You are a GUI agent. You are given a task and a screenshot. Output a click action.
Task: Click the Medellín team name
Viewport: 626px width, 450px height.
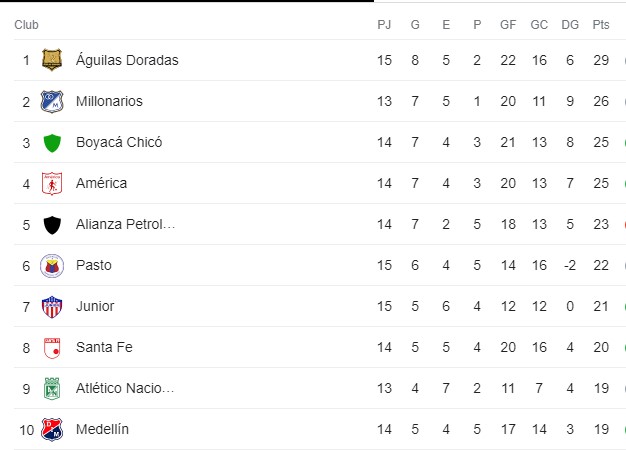tap(102, 429)
